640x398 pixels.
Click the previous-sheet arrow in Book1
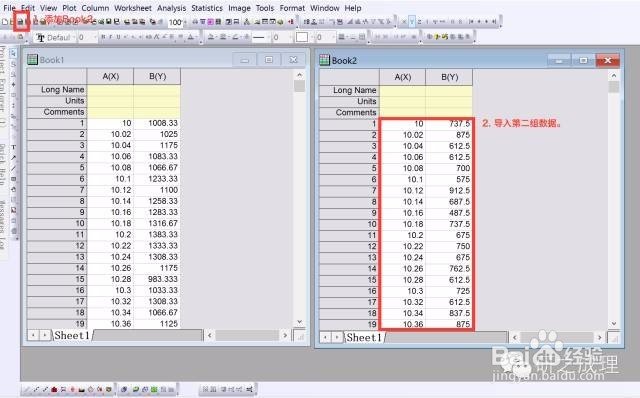[33, 336]
